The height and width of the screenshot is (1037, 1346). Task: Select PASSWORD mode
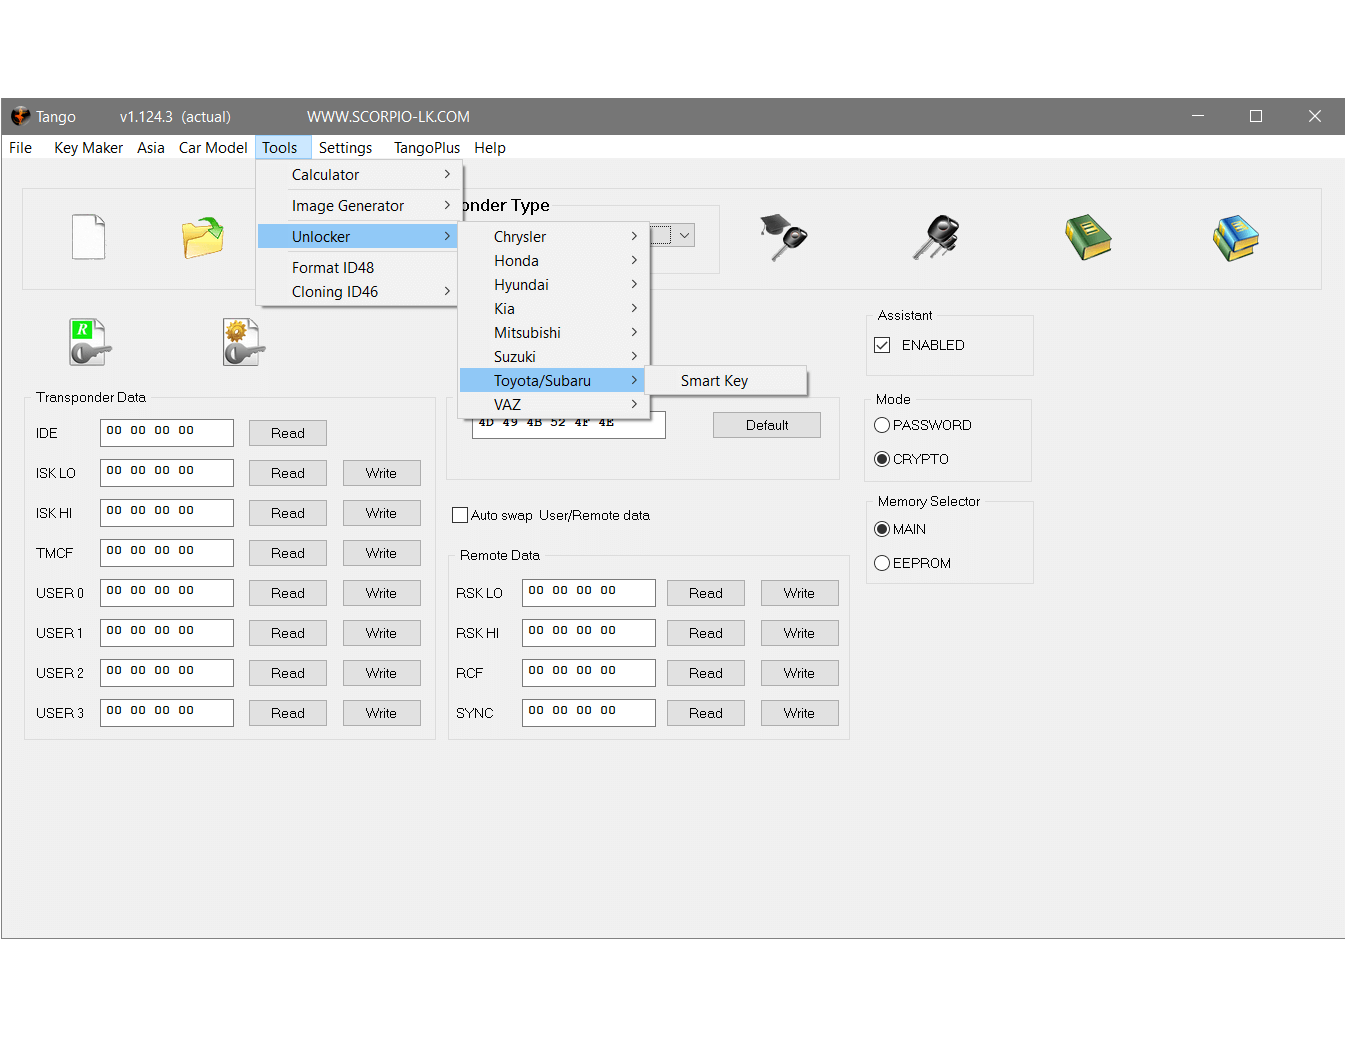[x=882, y=425]
